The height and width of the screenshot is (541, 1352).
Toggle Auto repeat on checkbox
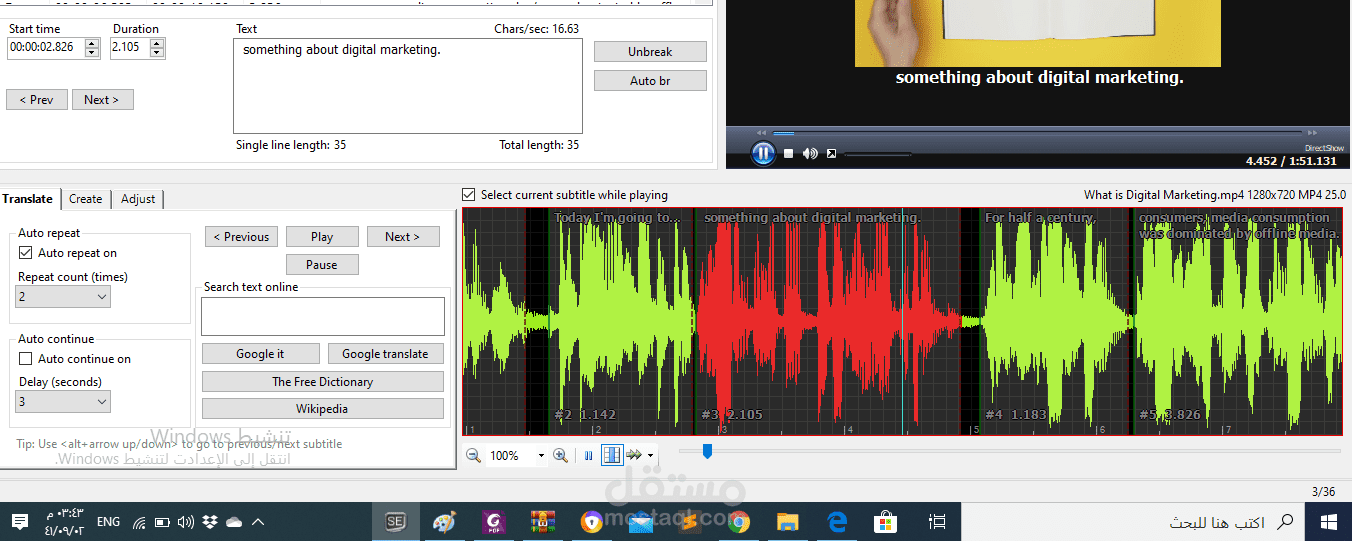click(26, 253)
